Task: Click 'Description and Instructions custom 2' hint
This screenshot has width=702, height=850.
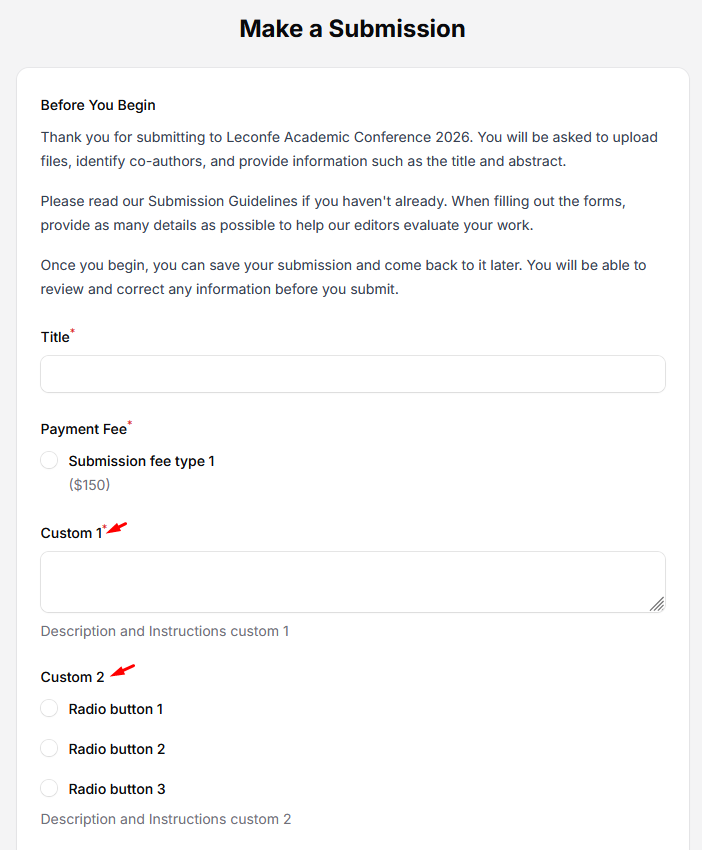Action: pyautogui.click(x=165, y=819)
